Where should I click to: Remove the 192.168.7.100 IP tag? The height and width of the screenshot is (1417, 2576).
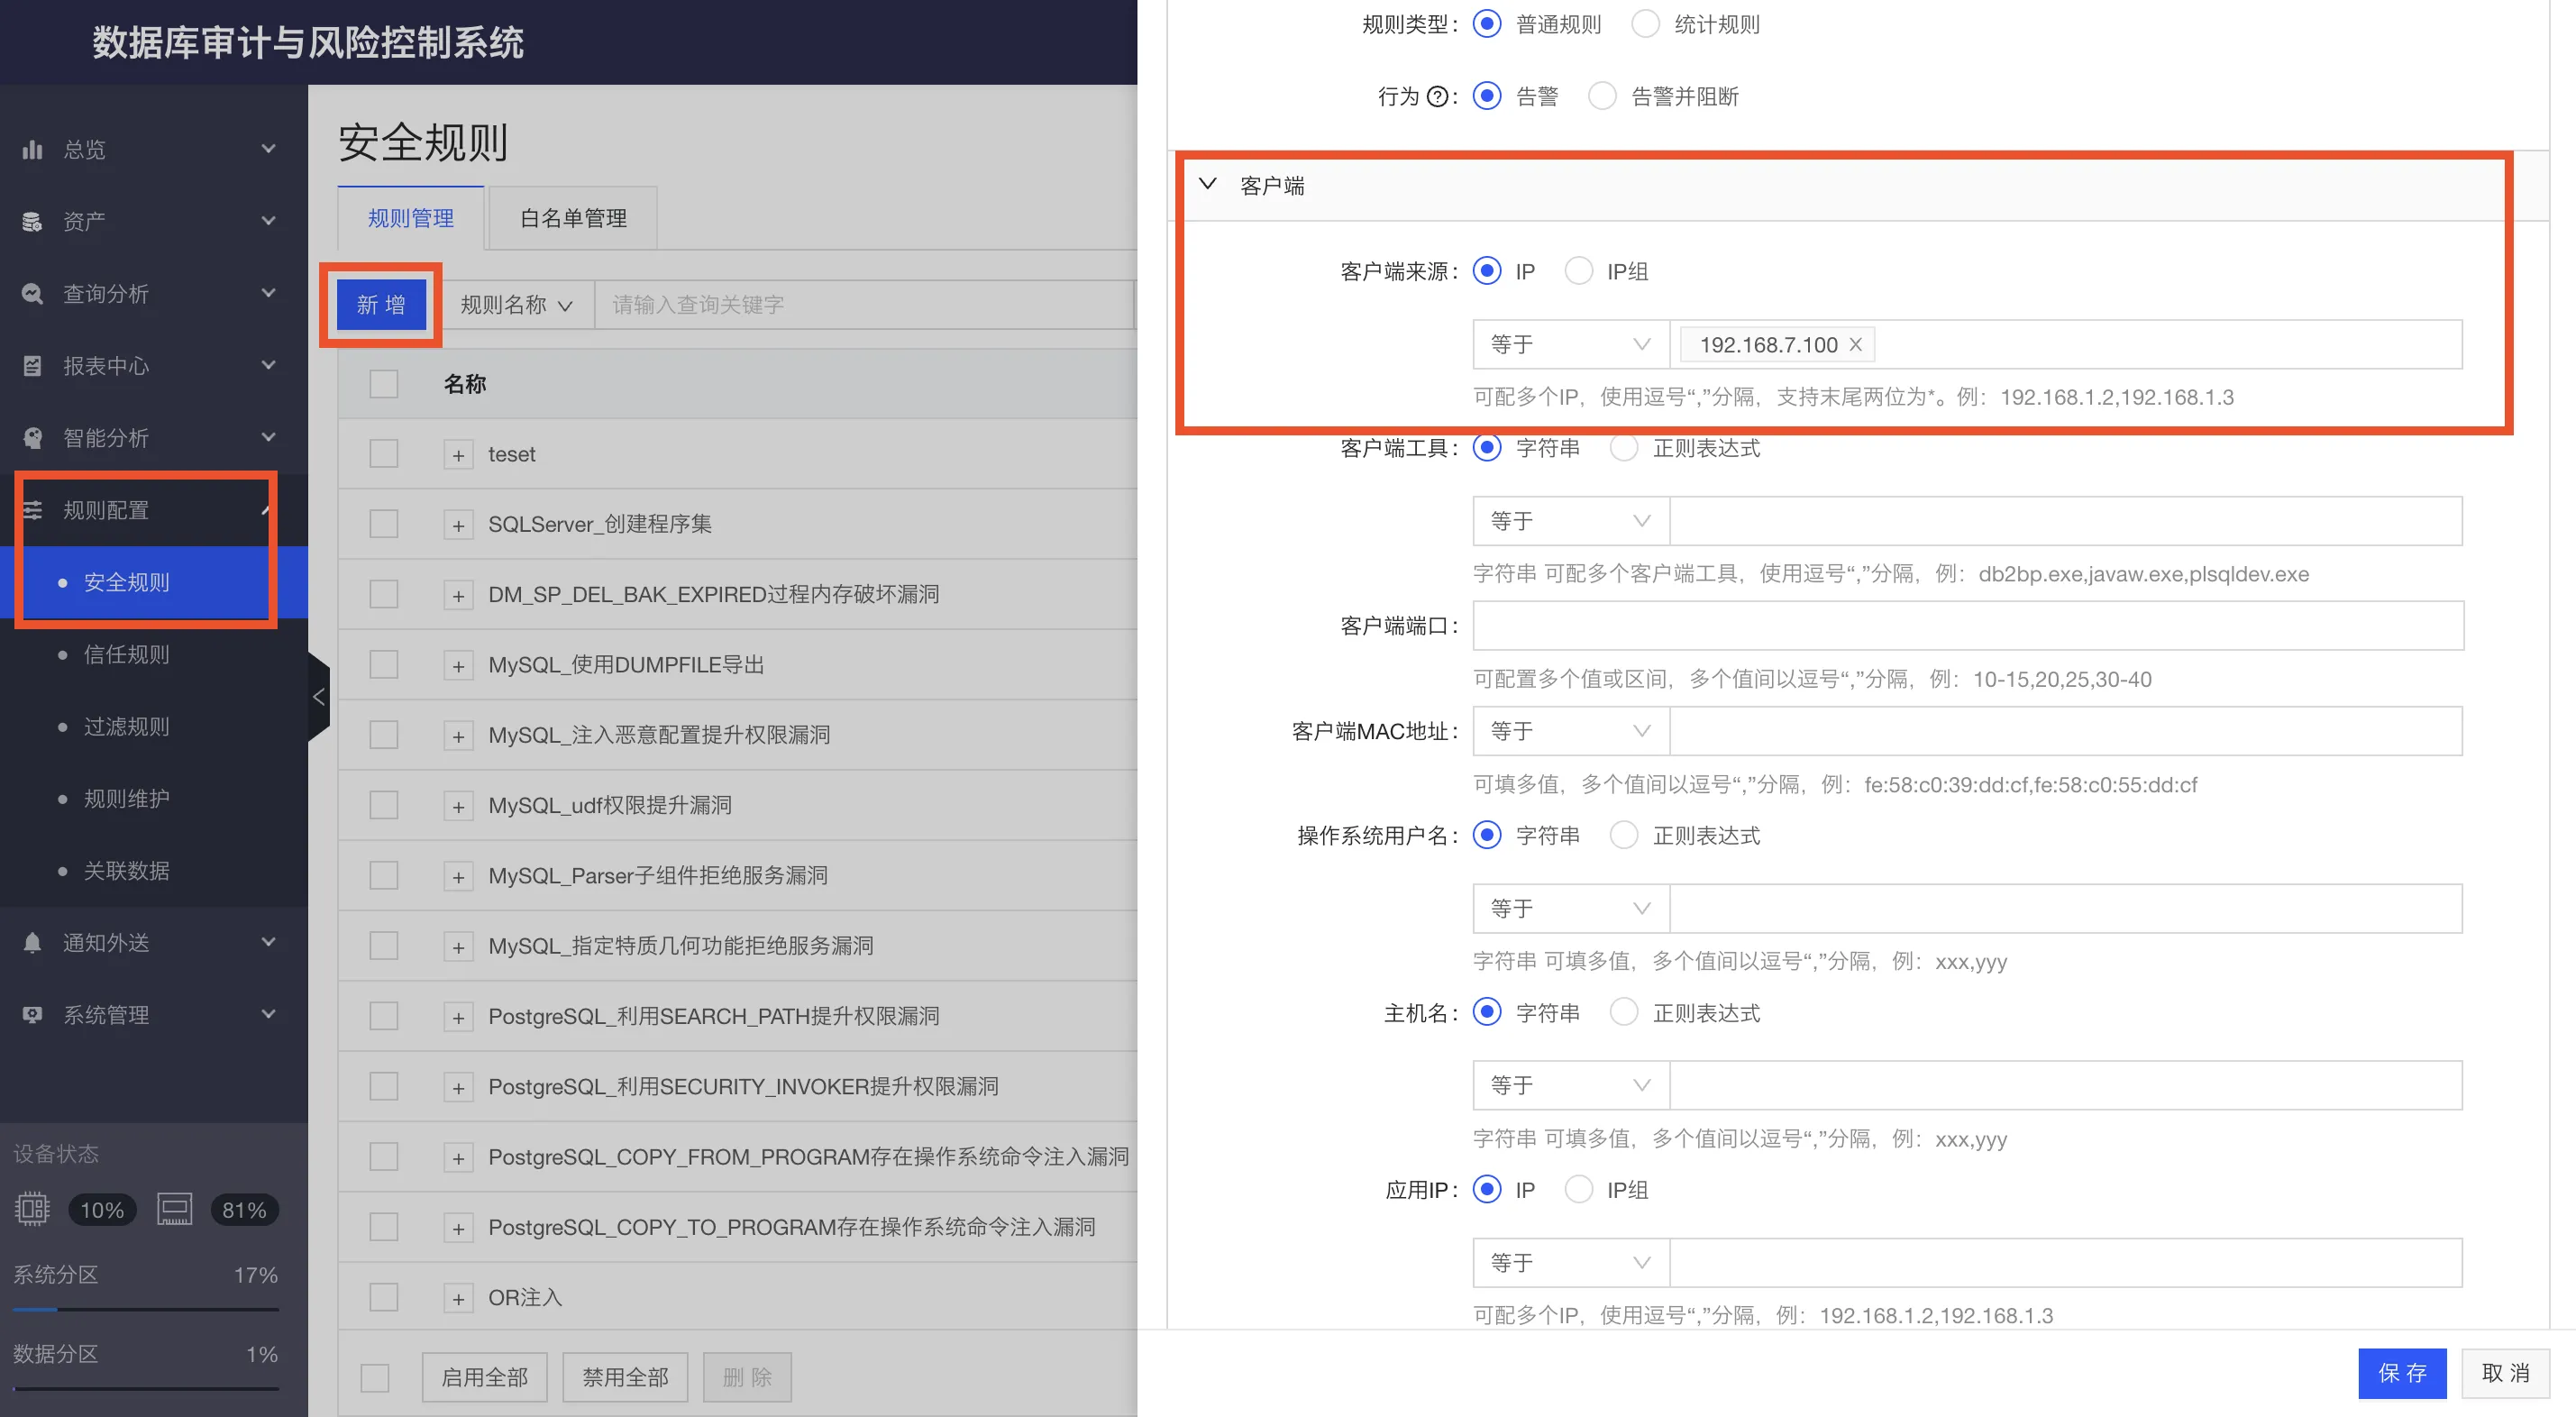[x=1854, y=344]
